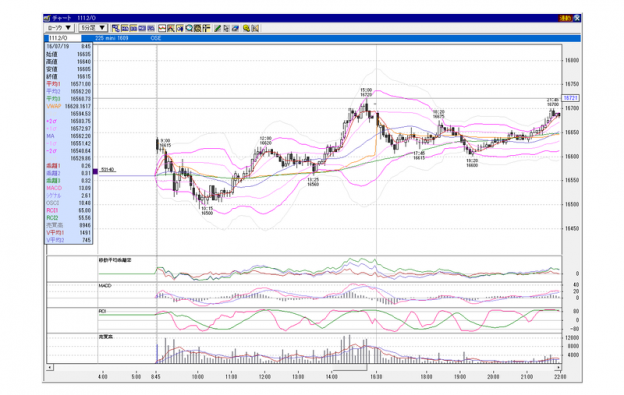Screen dimensions: 624x395
Task: Click the rightmost toolbar icon beside the key
Action: point(255,28)
